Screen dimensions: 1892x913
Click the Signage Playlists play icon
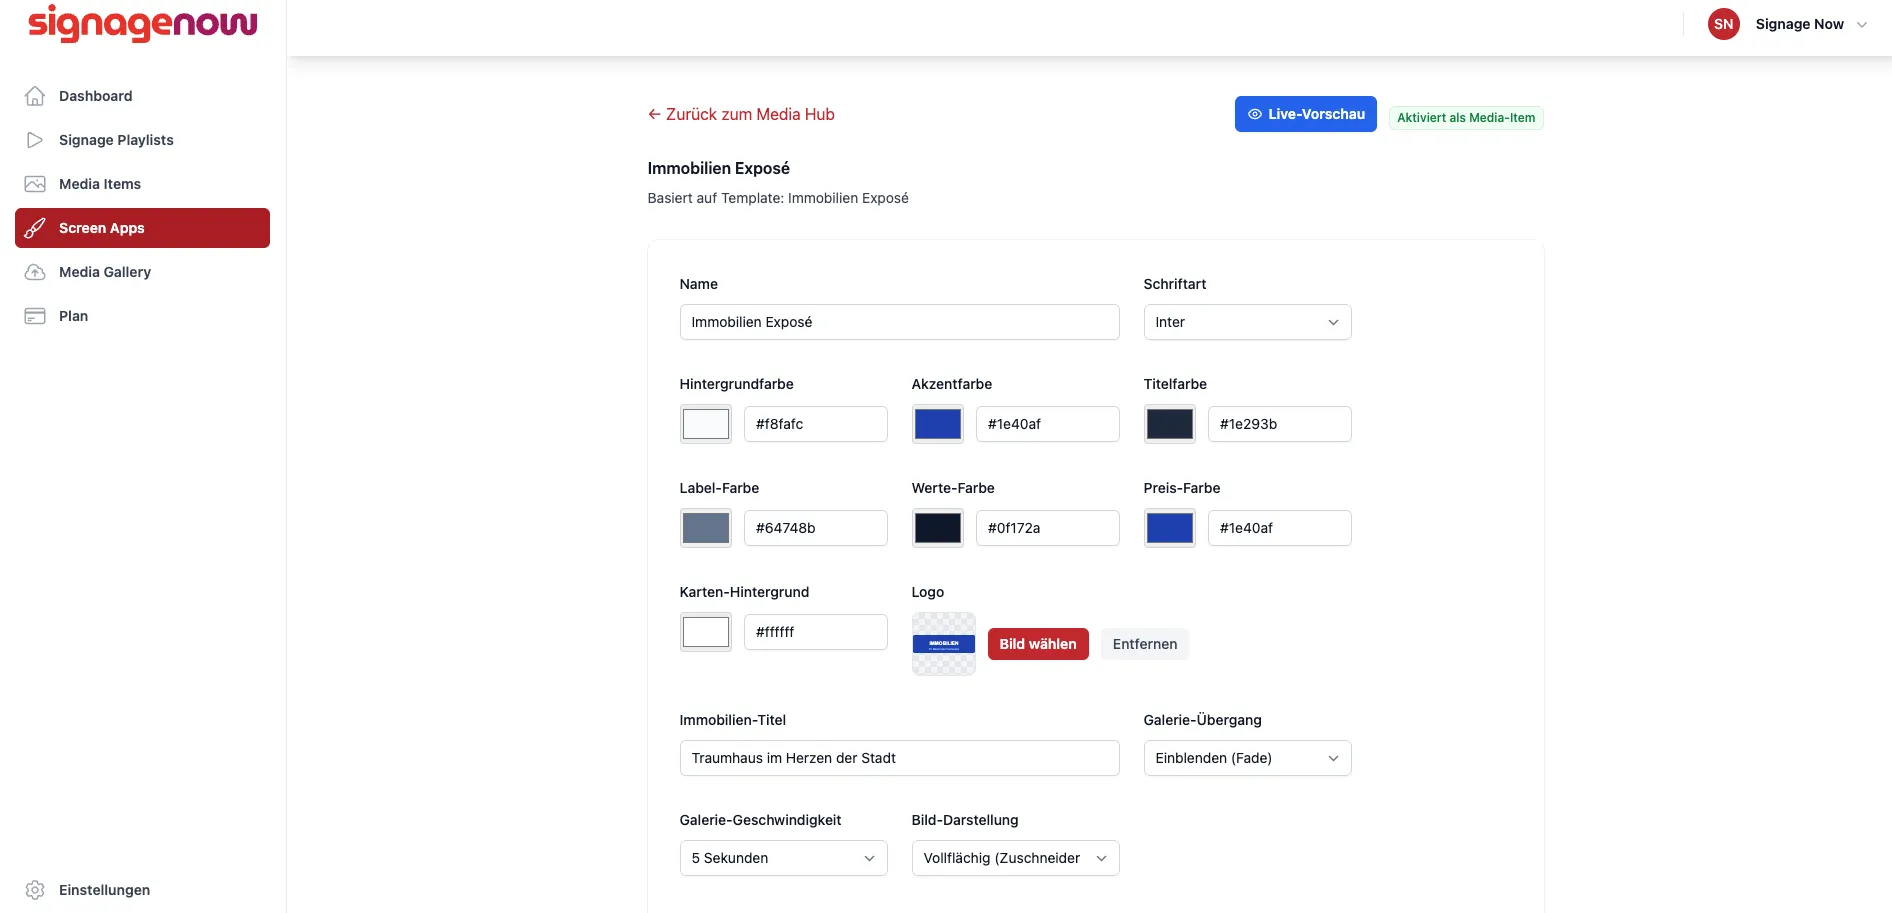pyautogui.click(x=35, y=140)
